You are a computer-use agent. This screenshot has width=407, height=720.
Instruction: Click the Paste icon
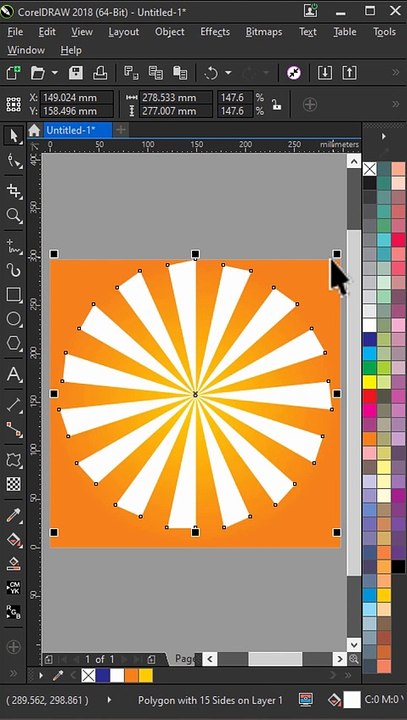(180, 73)
